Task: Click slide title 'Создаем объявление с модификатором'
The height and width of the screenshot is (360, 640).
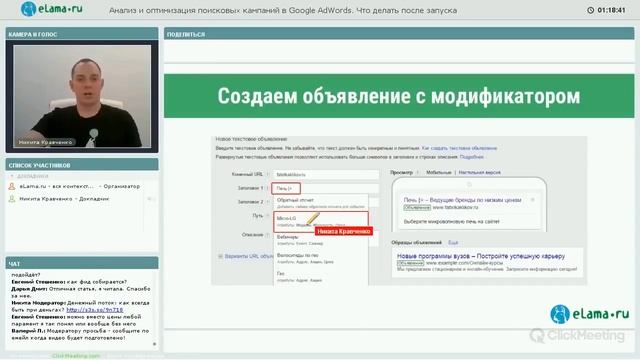Action: point(399,96)
